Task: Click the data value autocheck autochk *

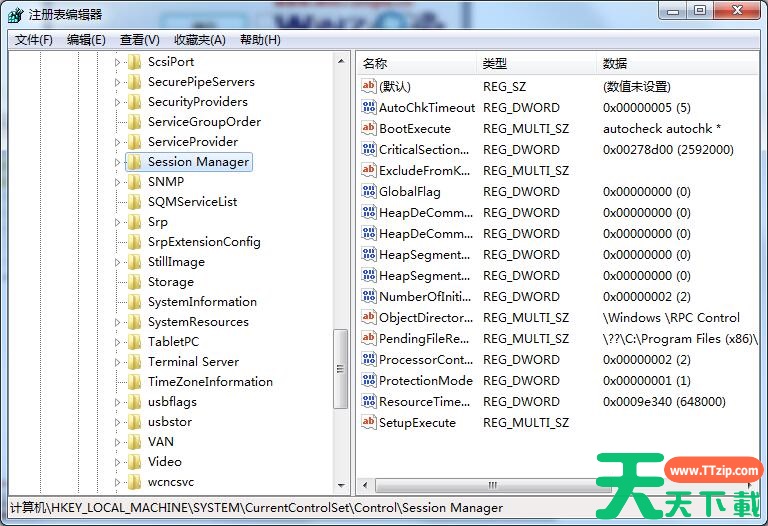Action: (x=662, y=128)
